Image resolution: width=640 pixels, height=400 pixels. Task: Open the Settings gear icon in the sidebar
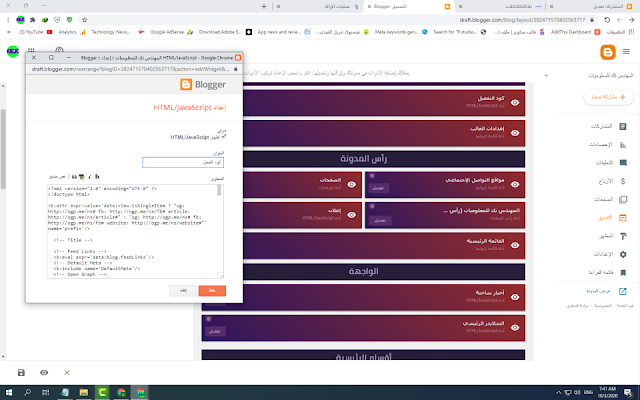point(623,254)
